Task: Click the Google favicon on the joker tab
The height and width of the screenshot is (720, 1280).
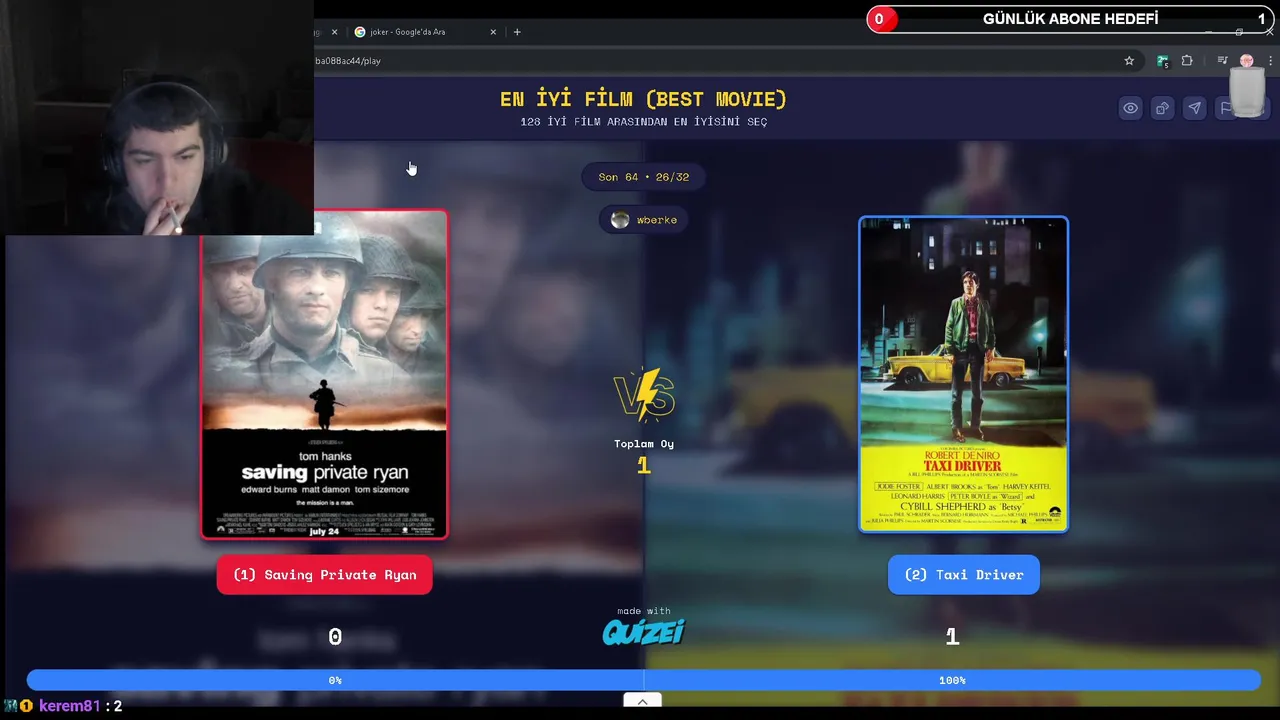Action: click(360, 32)
